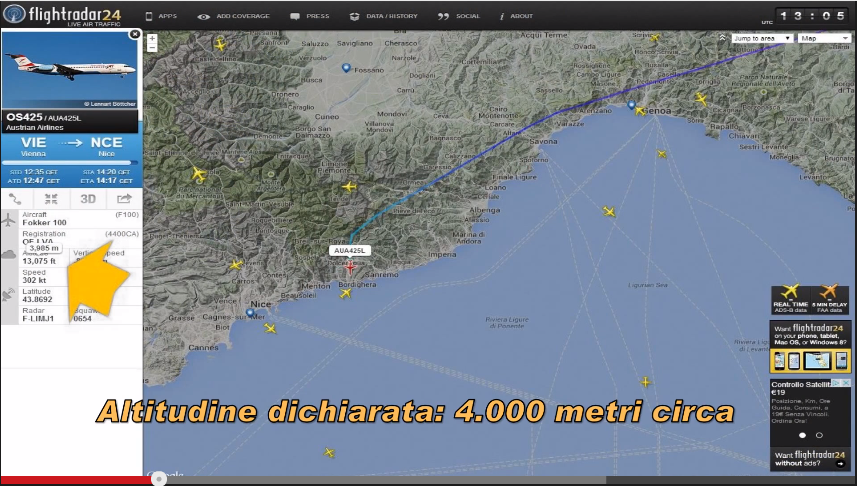Image resolution: width=857 pixels, height=486 pixels.
Task: Open the APPS menu
Action: (161, 16)
